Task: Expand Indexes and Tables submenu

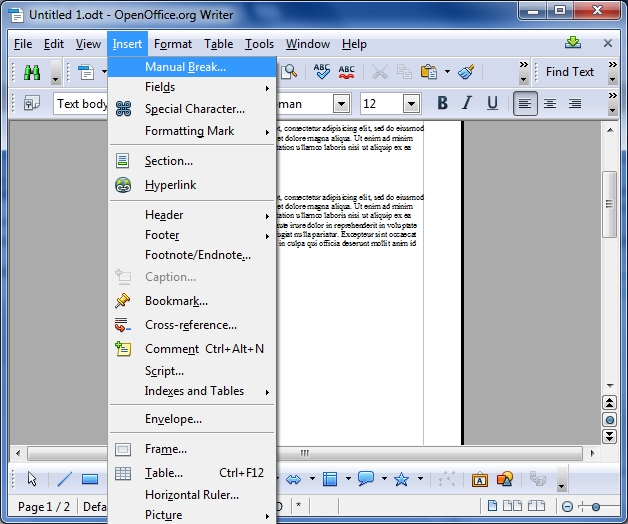Action: click(x=192, y=391)
